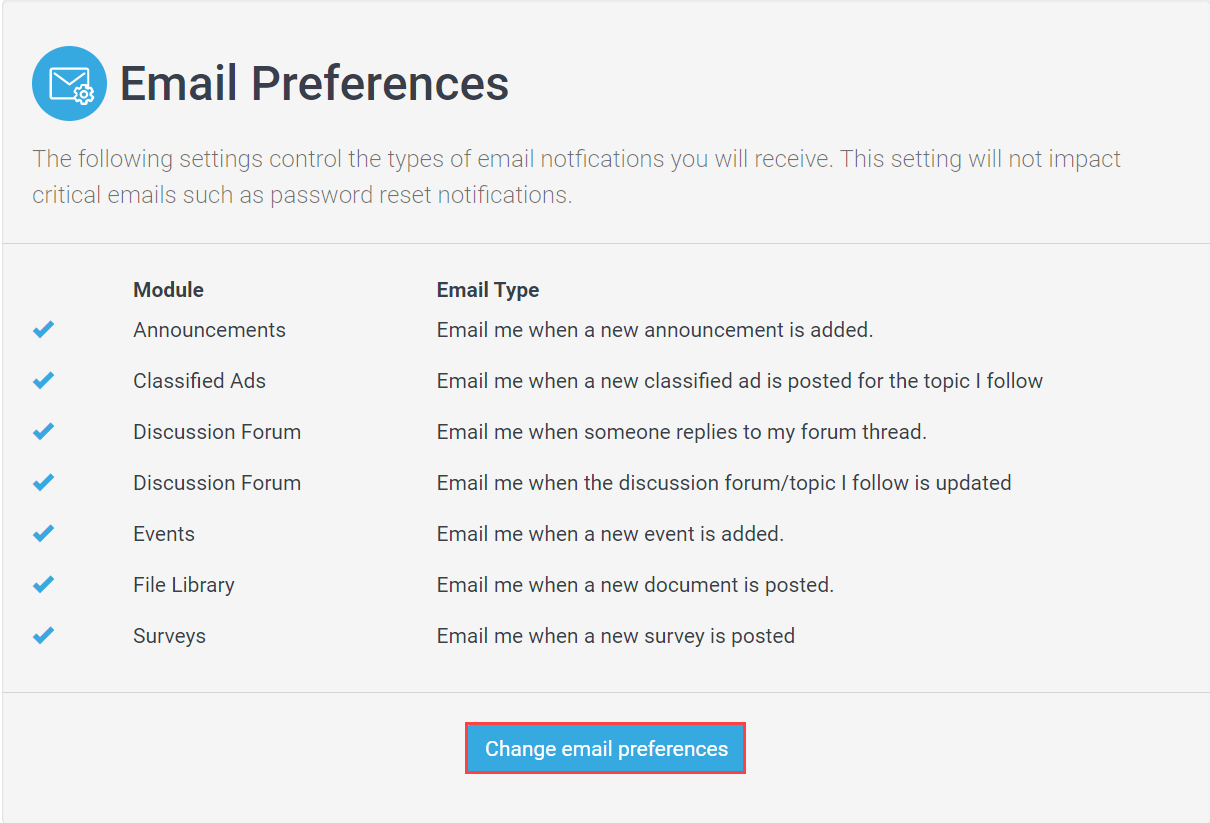Screen dimensions: 1210x823
Task: Click the Classified Ads module name
Action: (199, 381)
